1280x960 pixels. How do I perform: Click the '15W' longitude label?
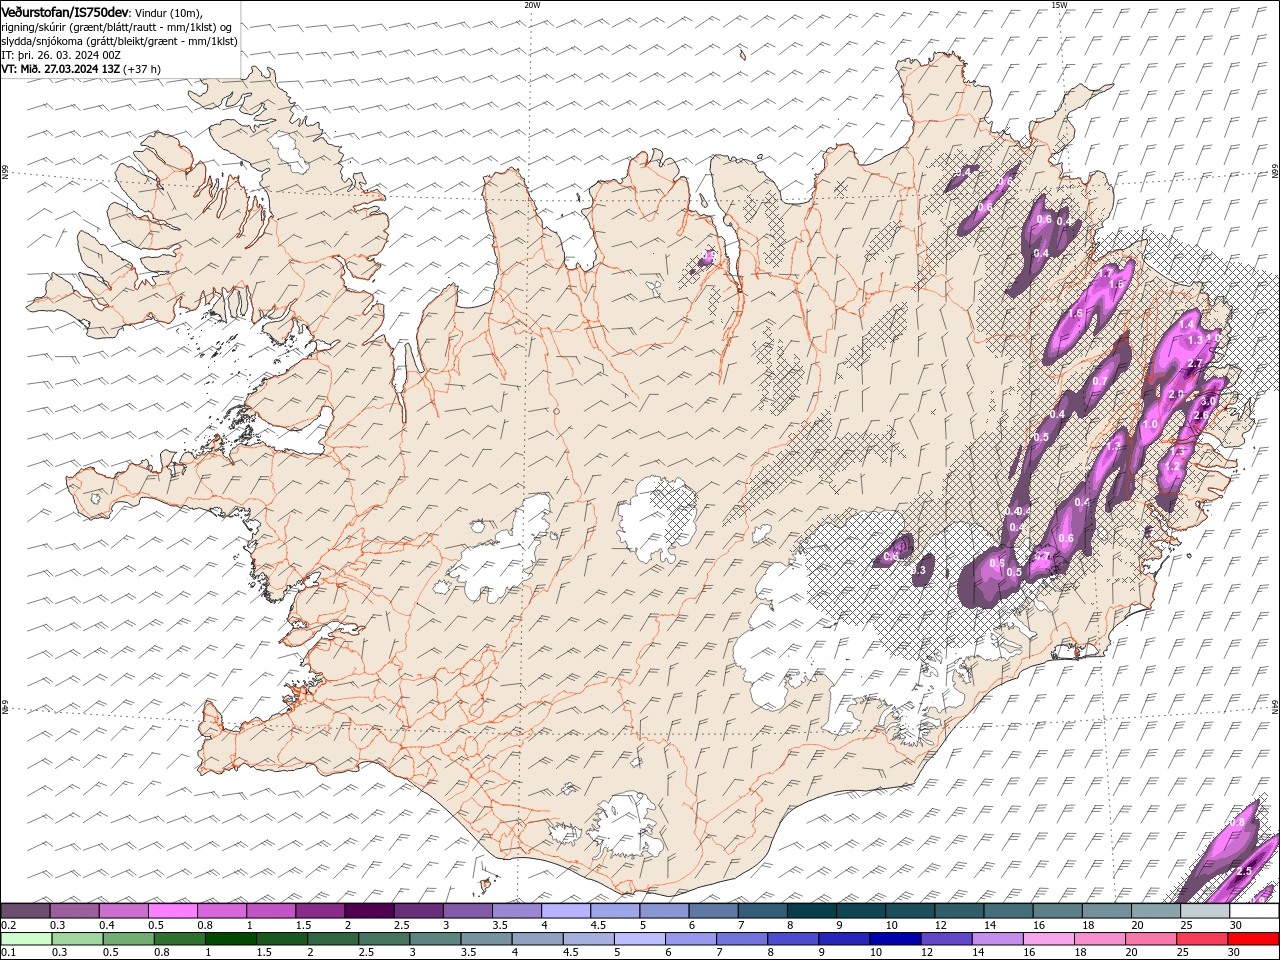[x=1059, y=5]
